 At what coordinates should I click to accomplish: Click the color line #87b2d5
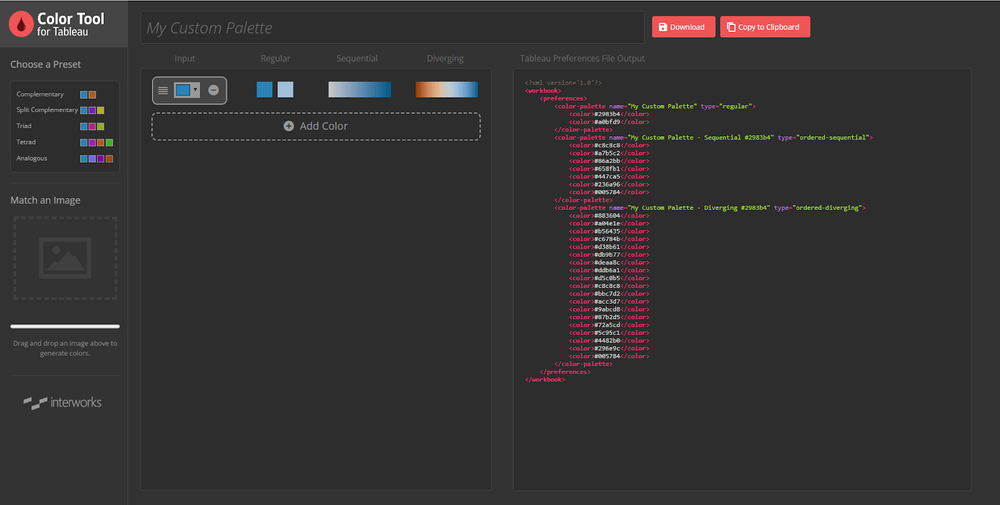(x=609, y=318)
